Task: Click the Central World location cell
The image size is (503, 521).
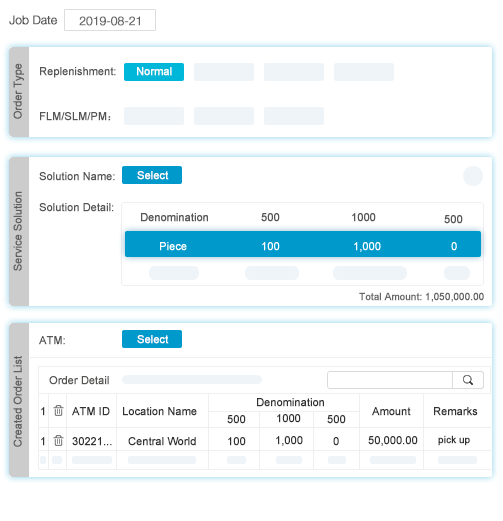Action: coord(162,441)
